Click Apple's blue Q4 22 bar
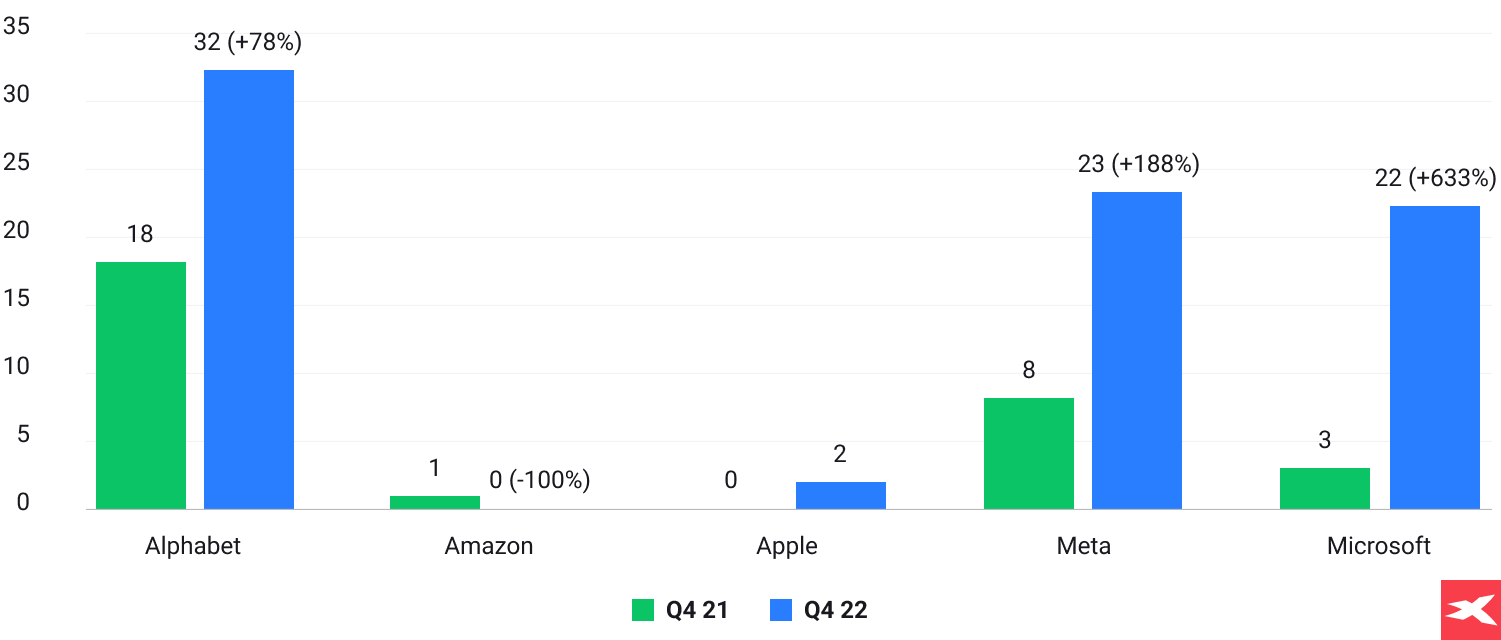 [x=841, y=495]
